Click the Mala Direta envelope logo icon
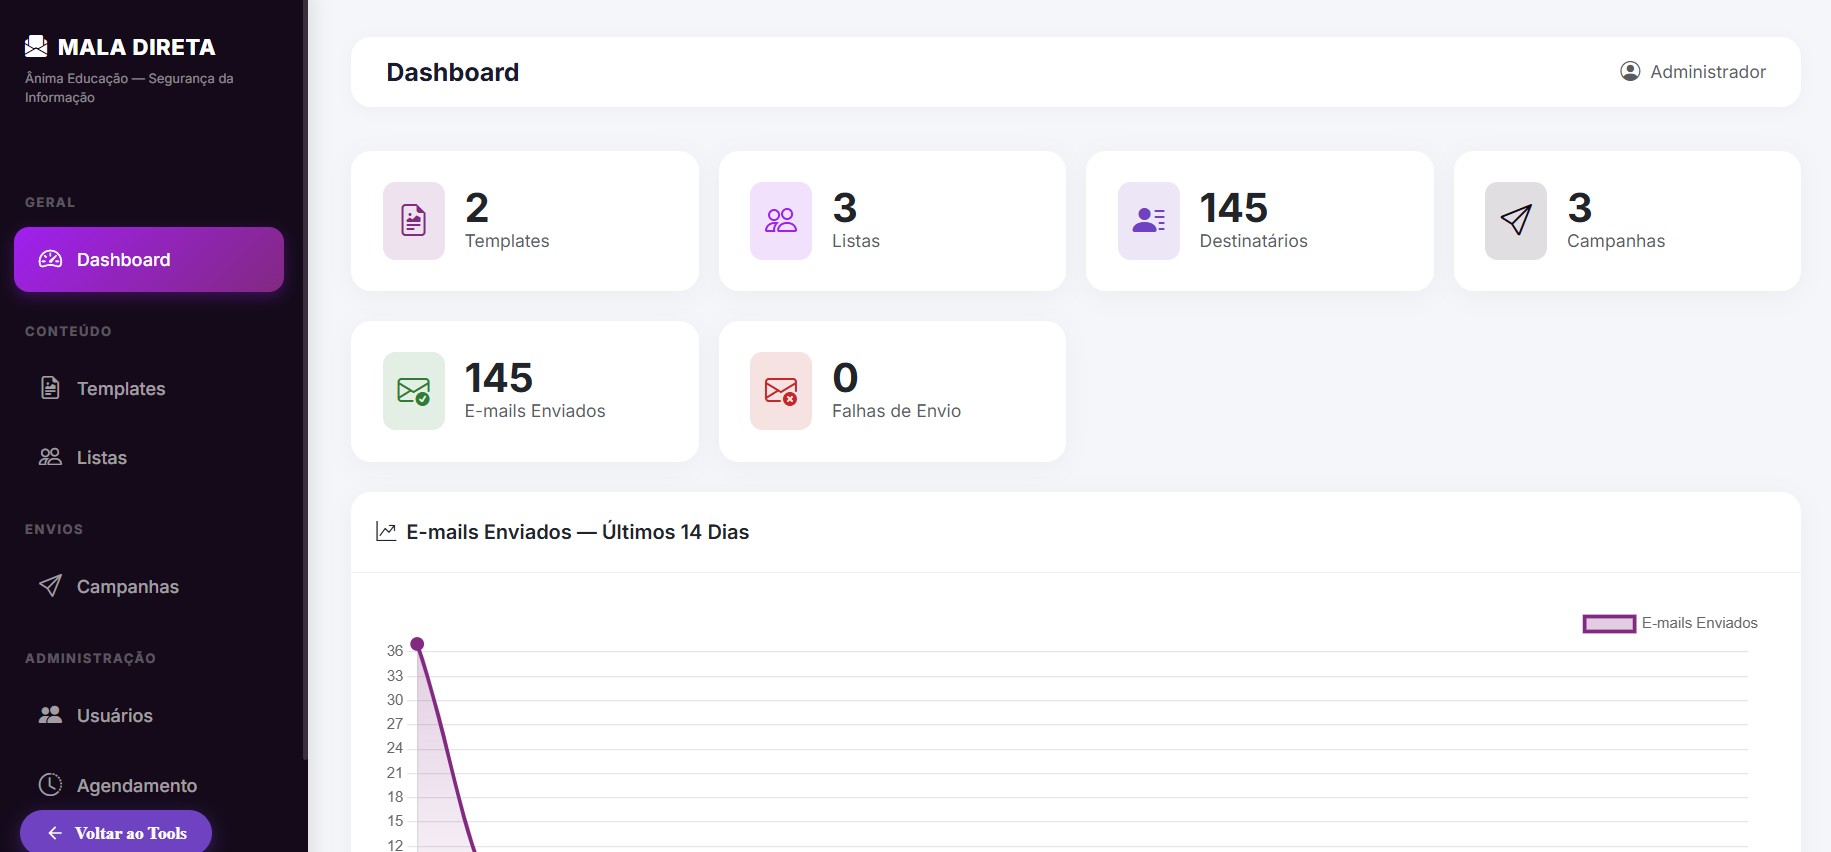 click(x=36, y=46)
